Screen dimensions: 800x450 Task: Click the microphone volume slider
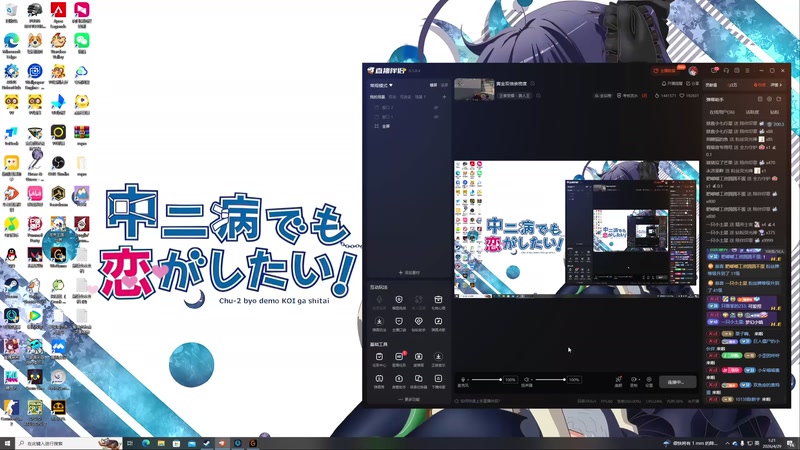coord(486,380)
